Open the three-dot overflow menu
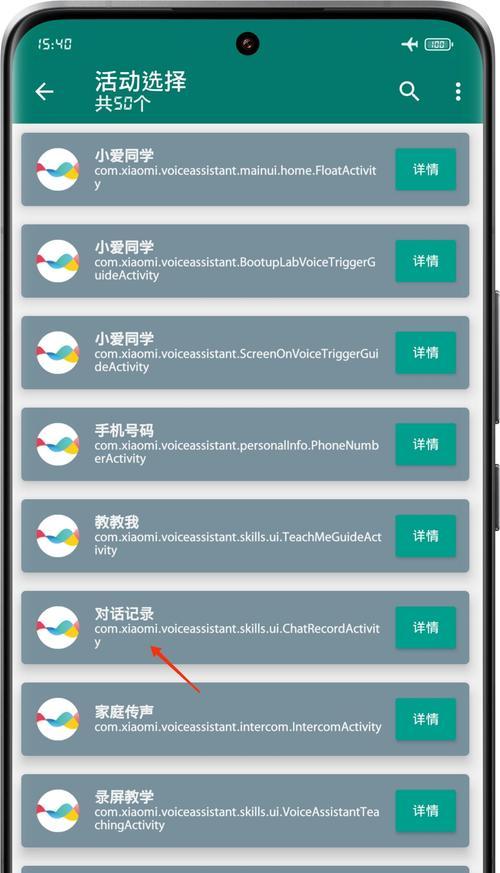Screen dimensions: 500x873 [458, 91]
